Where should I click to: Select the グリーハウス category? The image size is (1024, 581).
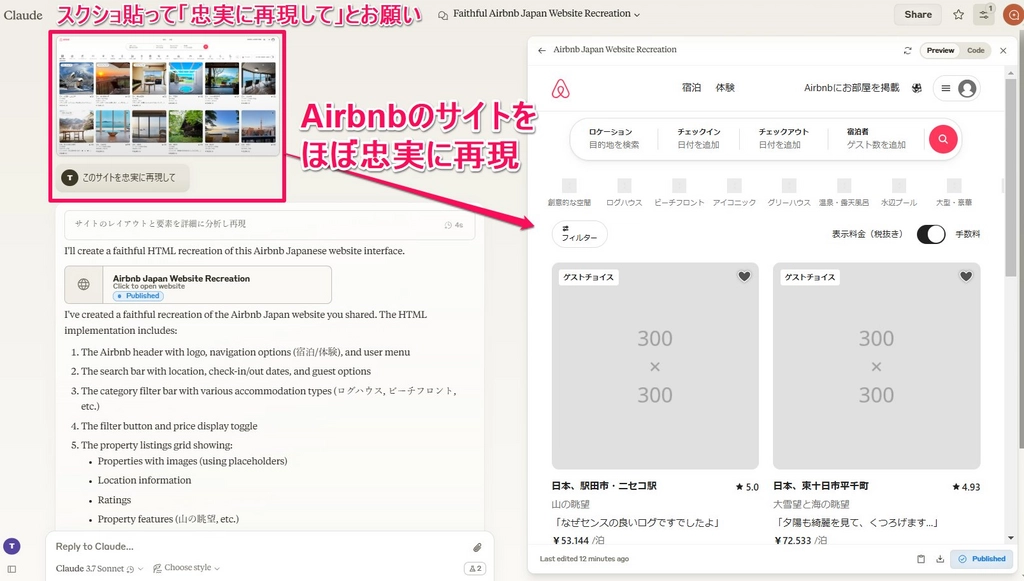tap(789, 193)
